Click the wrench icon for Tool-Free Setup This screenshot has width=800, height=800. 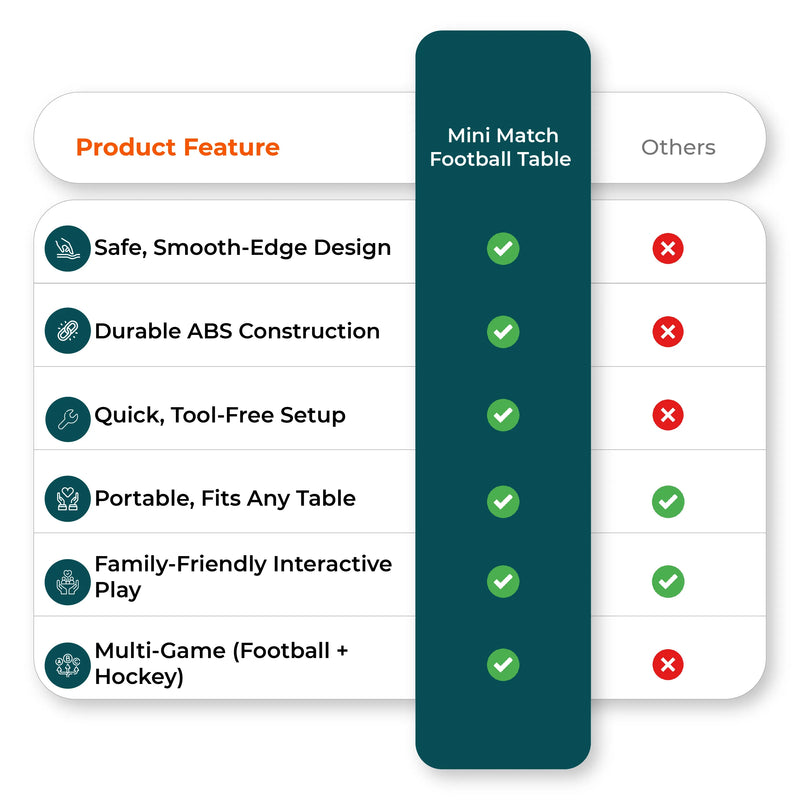67,419
